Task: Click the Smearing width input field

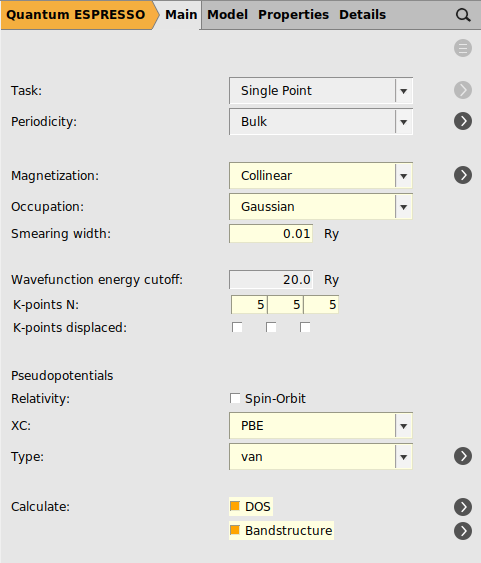Action: tap(271, 233)
